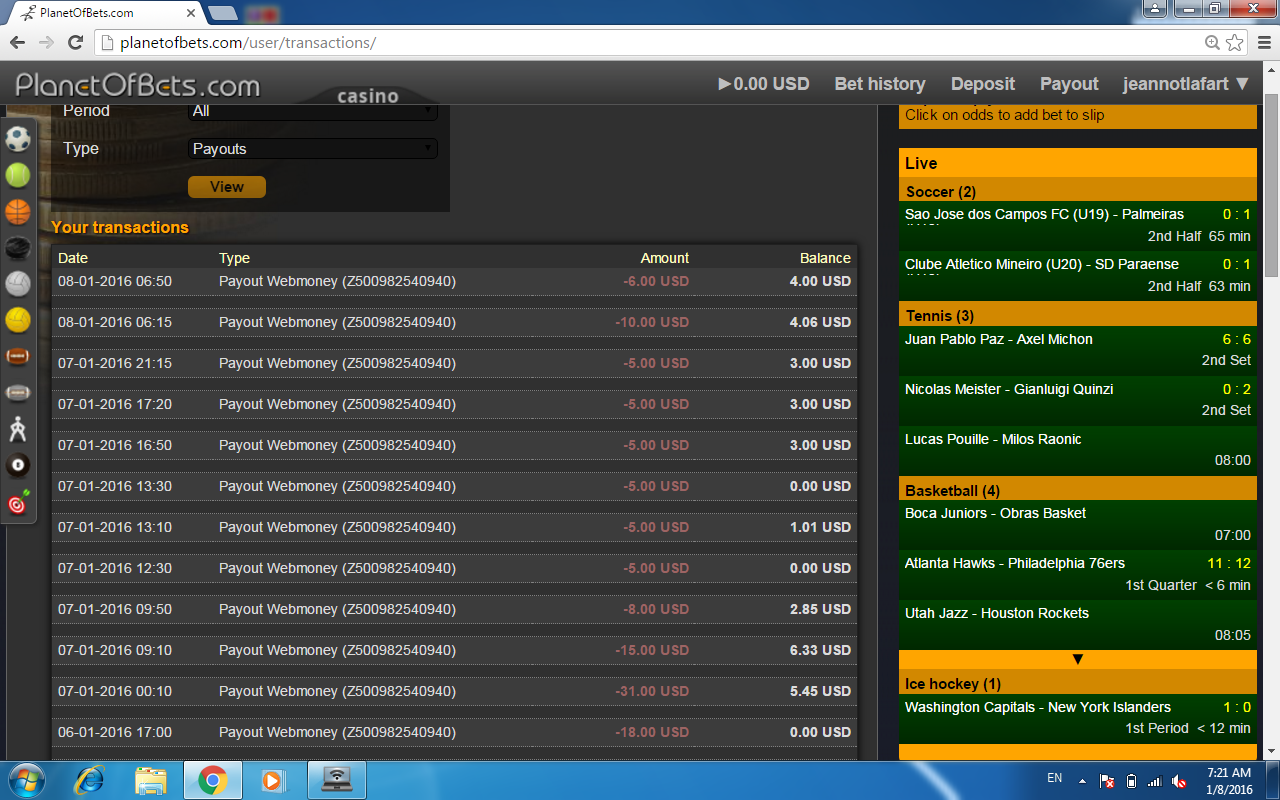The image size is (1280, 800).
Task: Click the 08-01-2016 06:50 transaction date
Action: pyautogui.click(x=115, y=281)
